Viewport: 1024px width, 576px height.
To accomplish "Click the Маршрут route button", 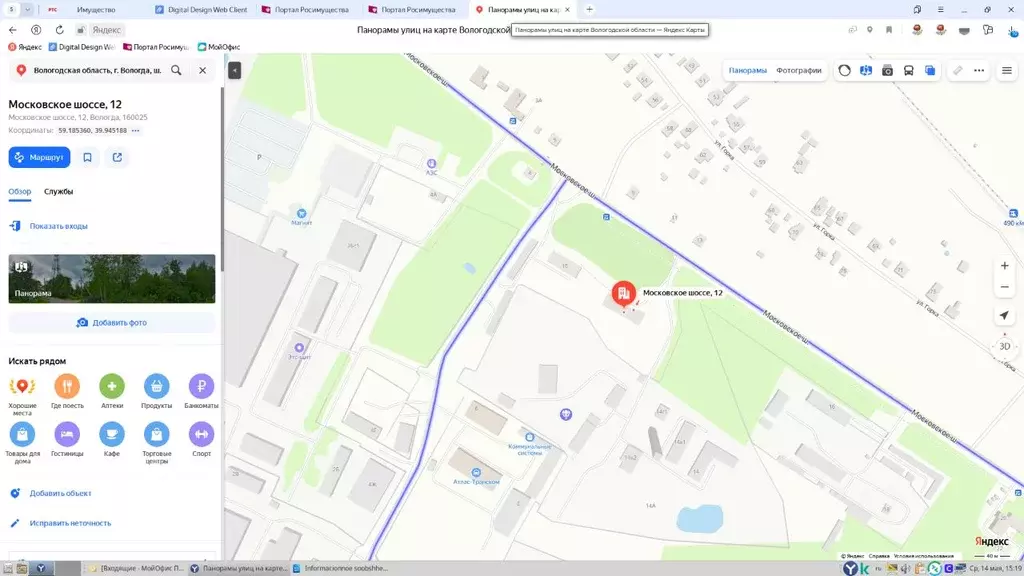I will [x=39, y=157].
